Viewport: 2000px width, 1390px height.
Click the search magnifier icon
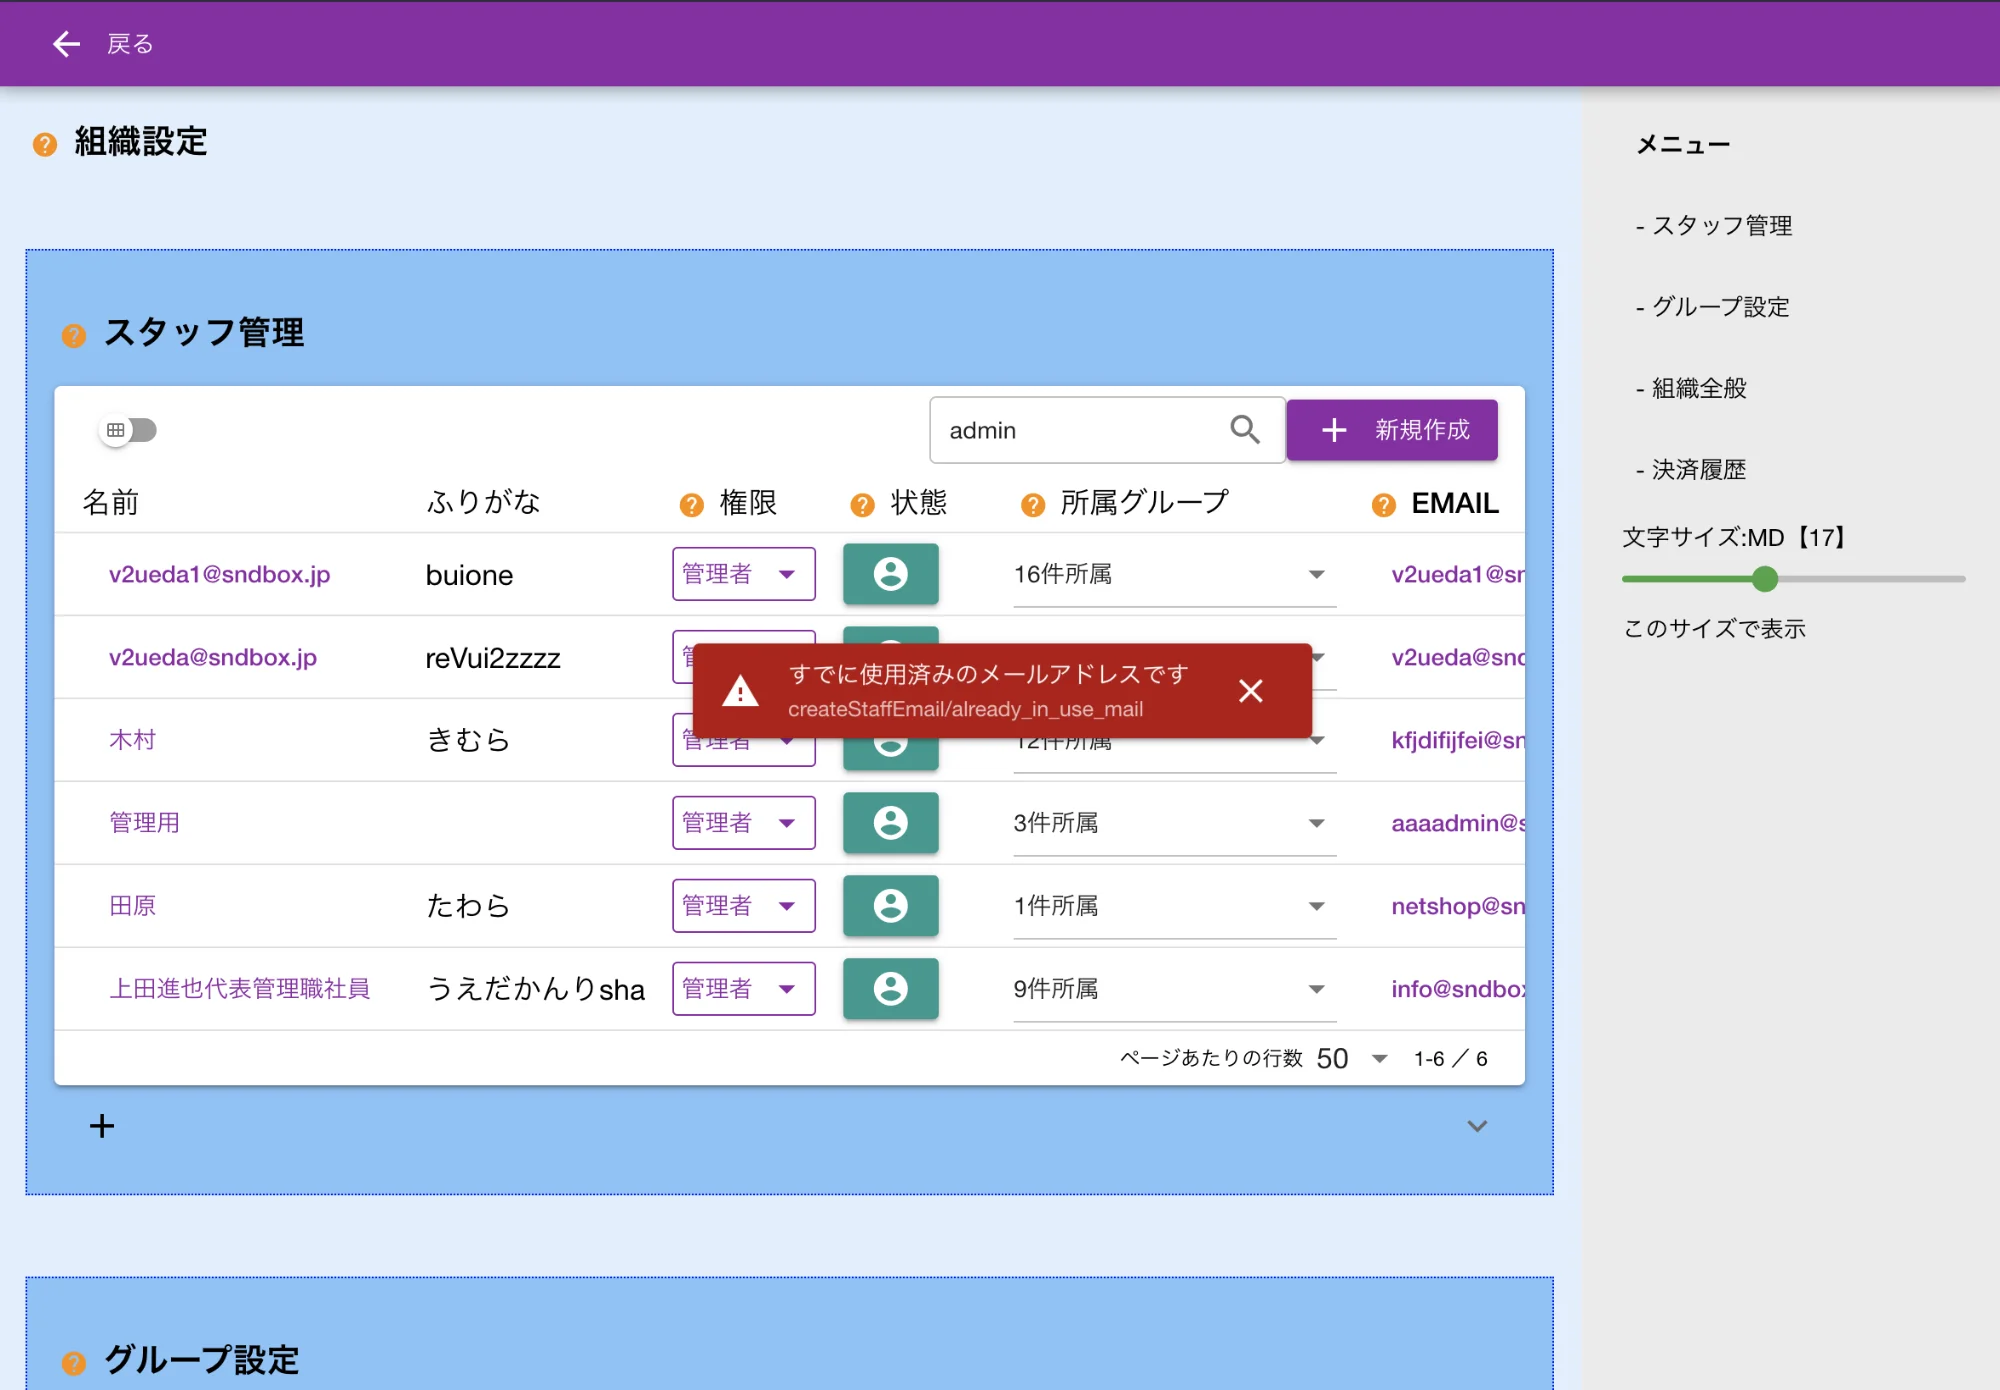point(1245,430)
